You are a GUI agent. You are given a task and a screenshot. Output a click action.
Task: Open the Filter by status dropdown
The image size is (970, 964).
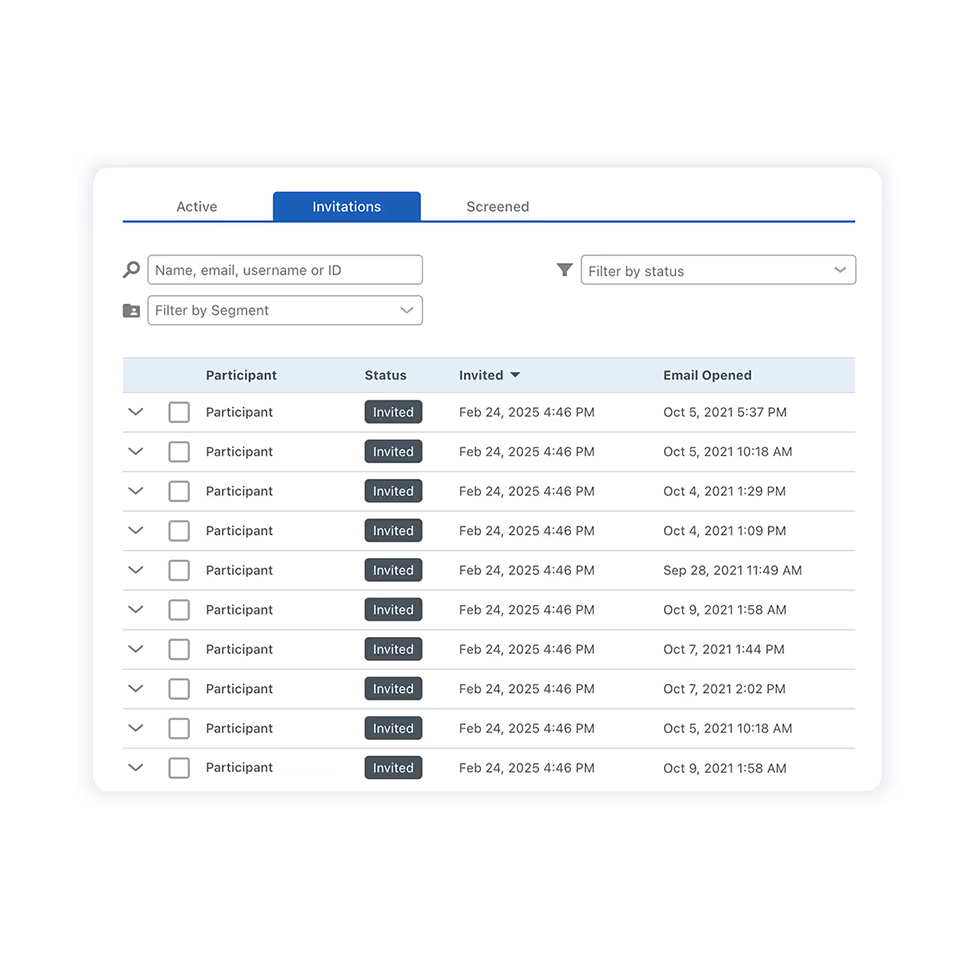[718, 270]
